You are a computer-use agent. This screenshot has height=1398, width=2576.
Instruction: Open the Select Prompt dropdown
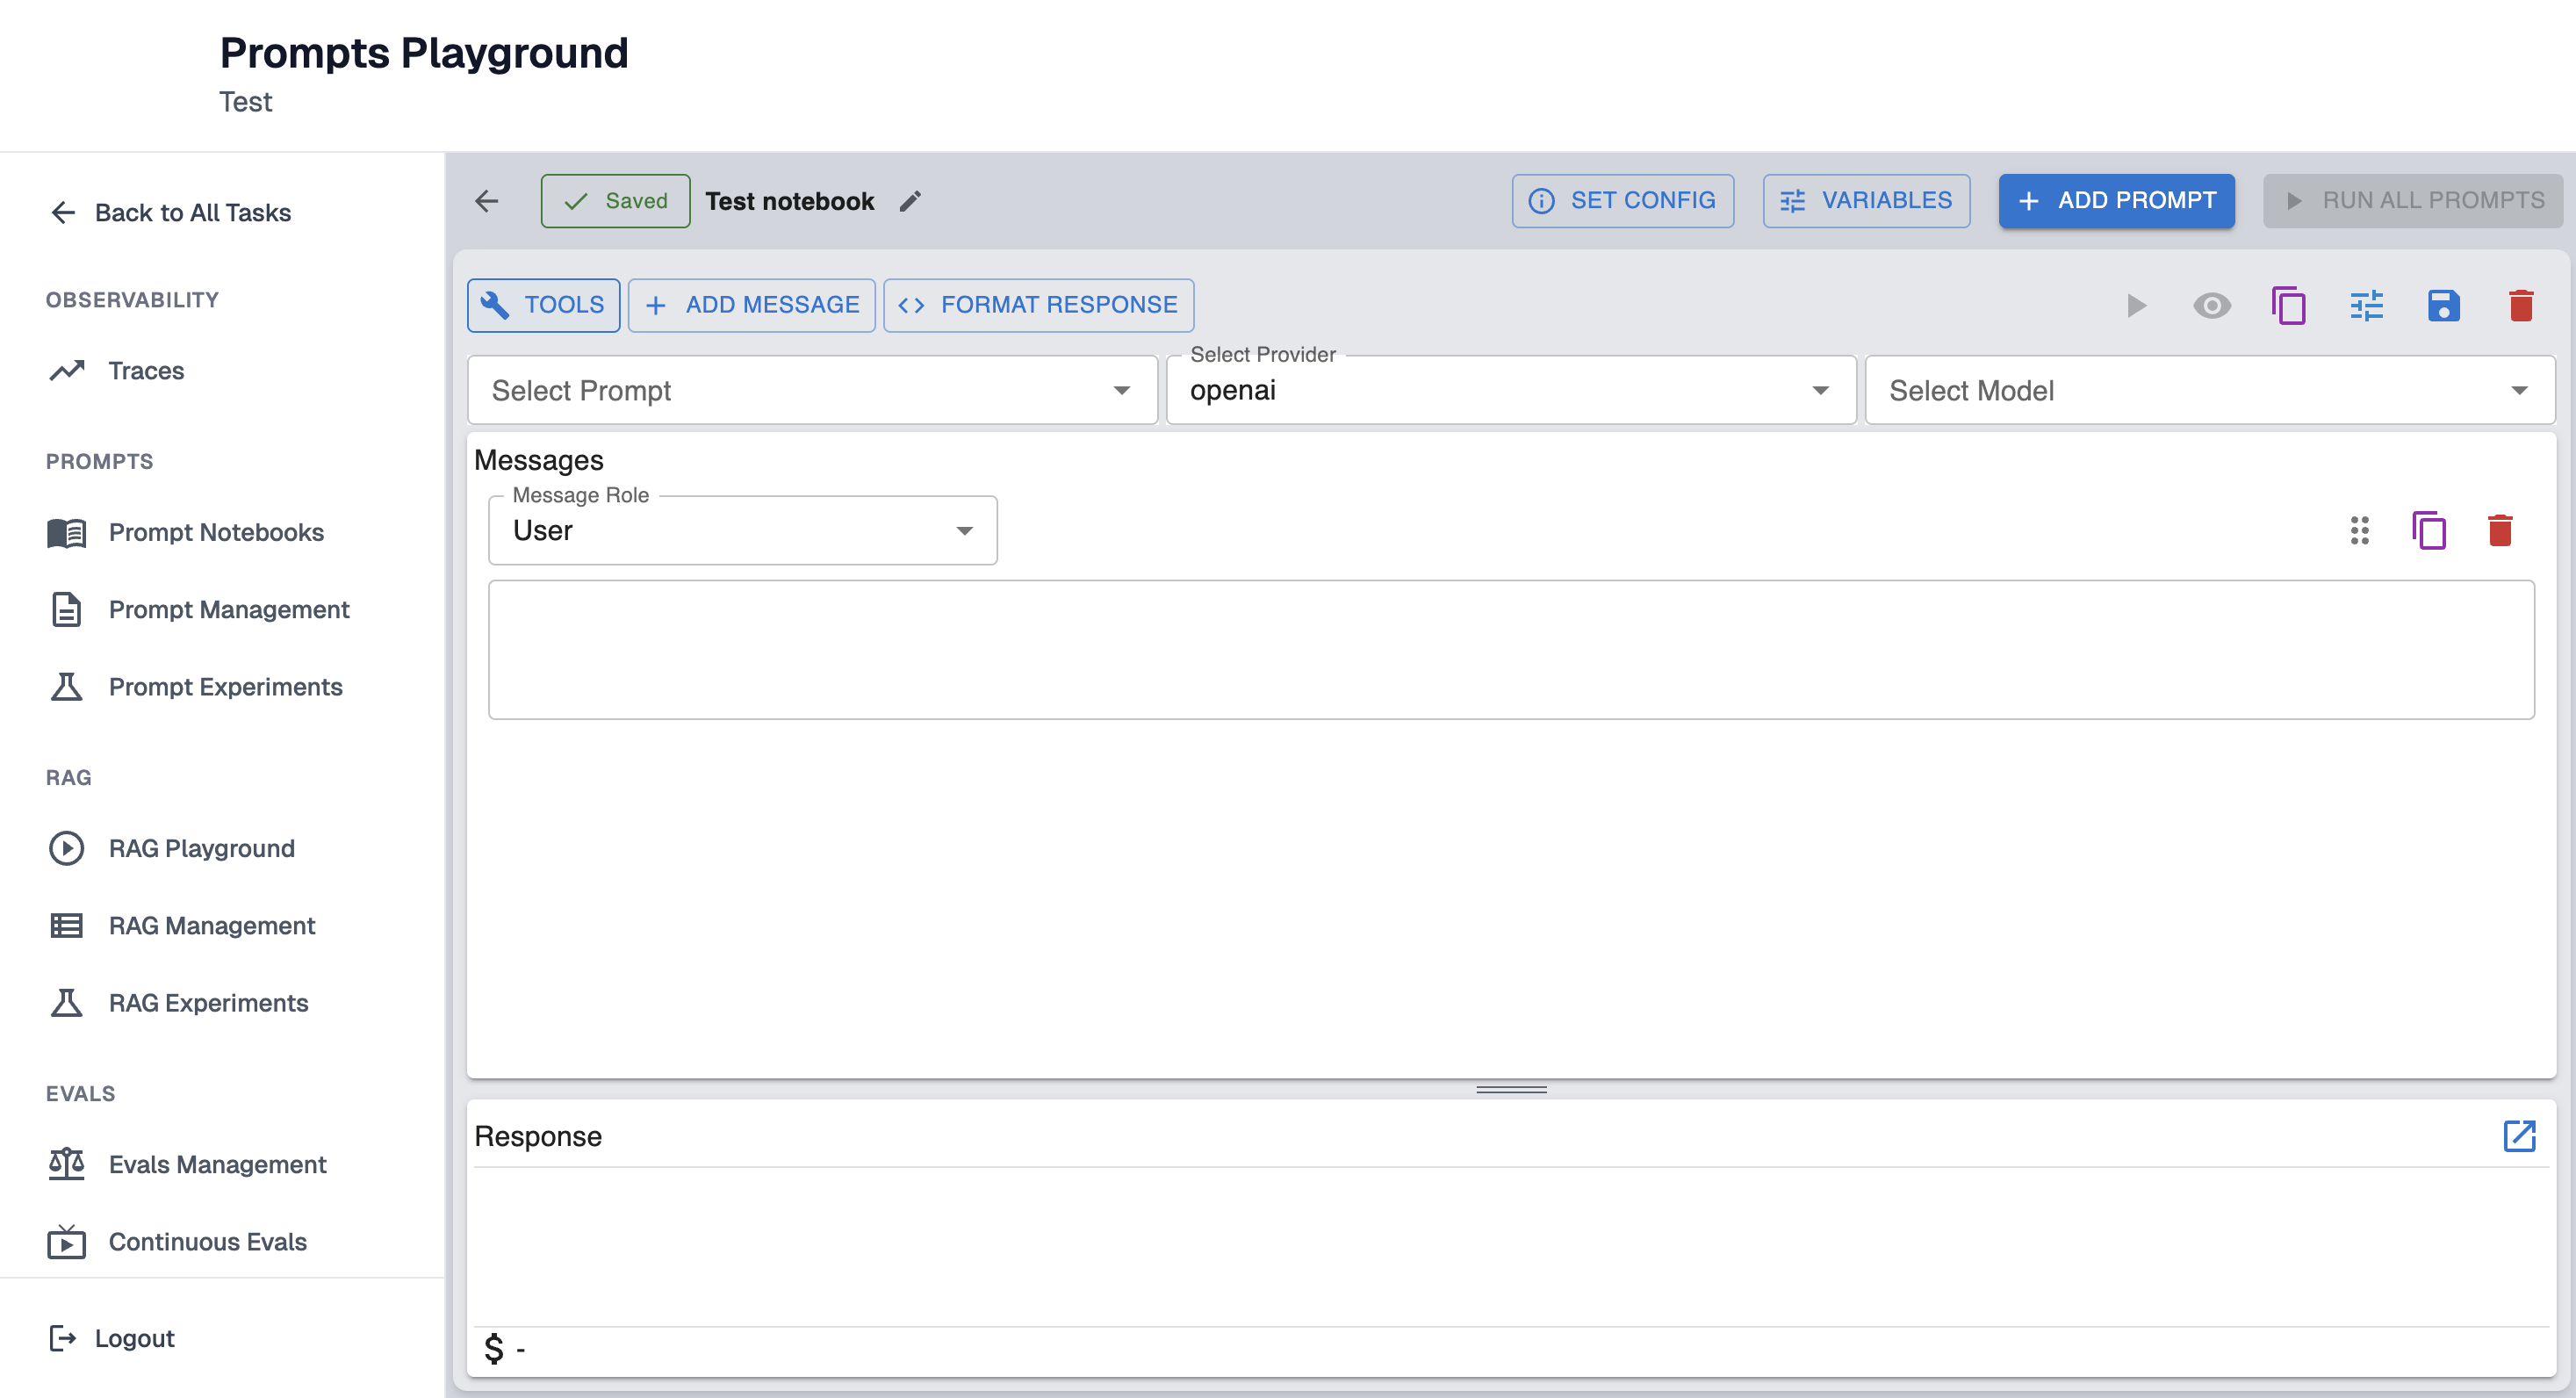tap(811, 390)
